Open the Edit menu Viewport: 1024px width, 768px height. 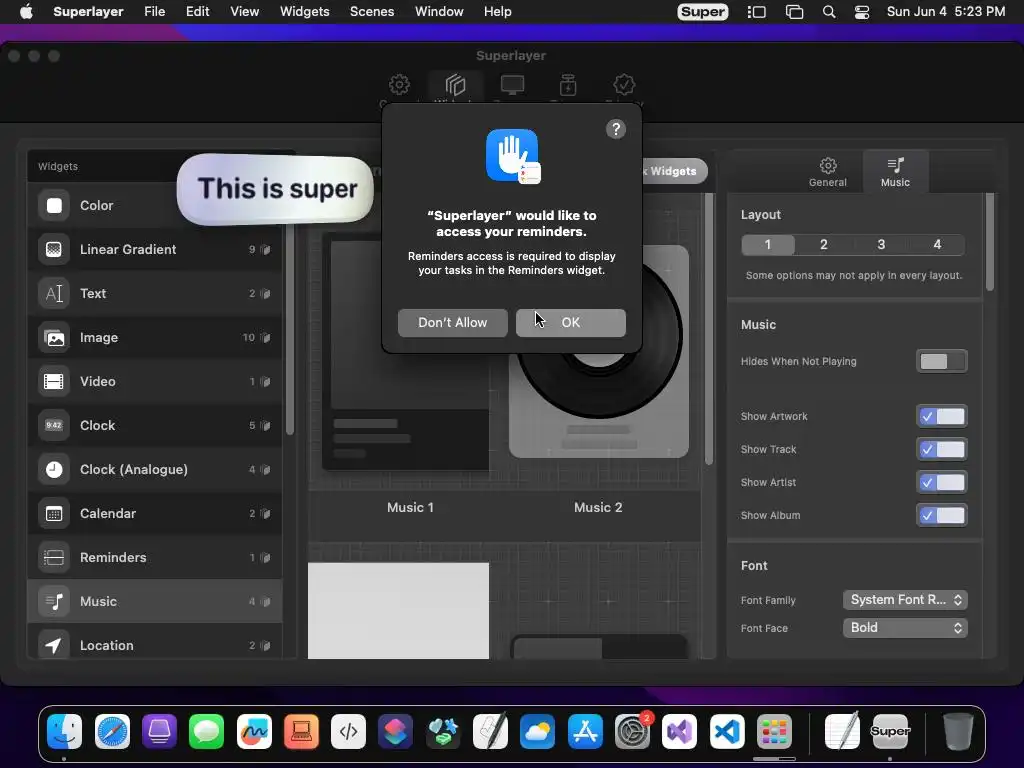pyautogui.click(x=197, y=12)
